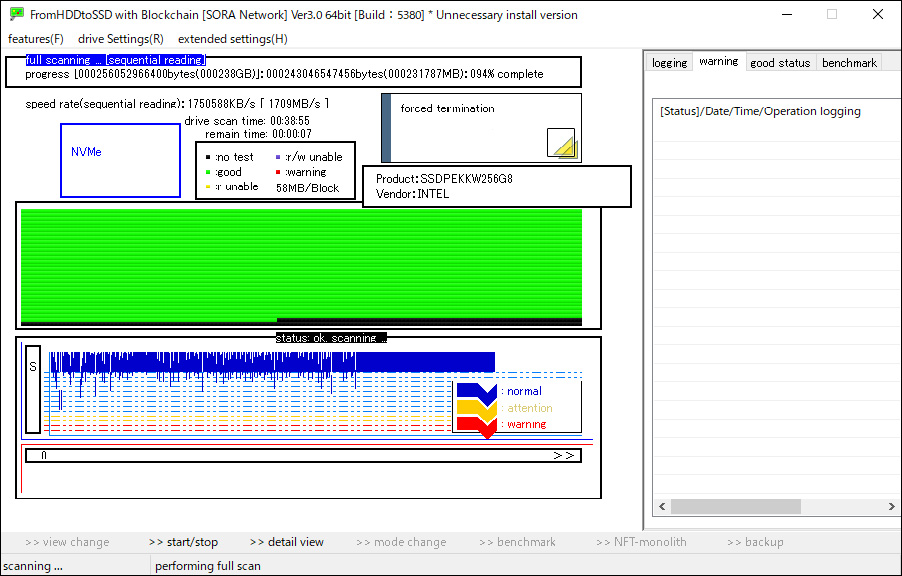The height and width of the screenshot is (576, 902).
Task: Click the forced termination button
Action: pyautogui.click(x=481, y=128)
